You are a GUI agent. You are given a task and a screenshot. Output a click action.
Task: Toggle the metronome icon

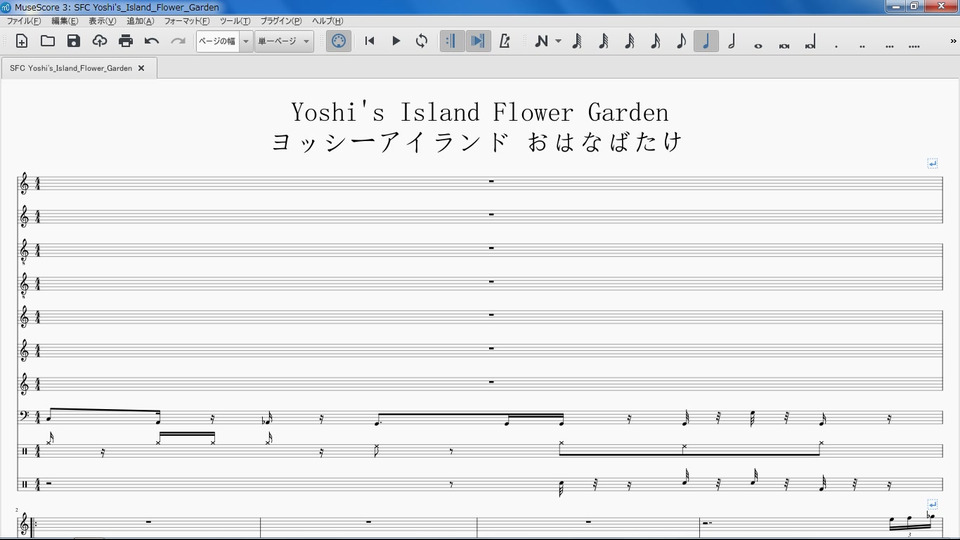pyautogui.click(x=504, y=41)
